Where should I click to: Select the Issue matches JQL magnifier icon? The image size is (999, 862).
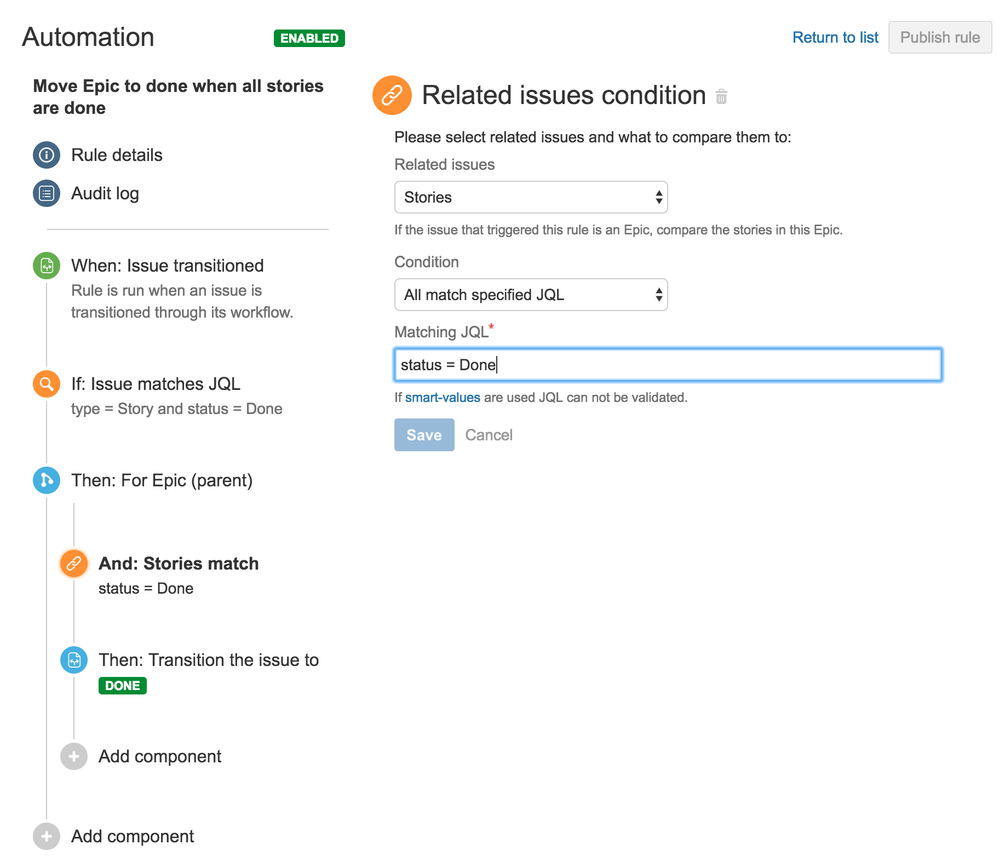click(45, 383)
